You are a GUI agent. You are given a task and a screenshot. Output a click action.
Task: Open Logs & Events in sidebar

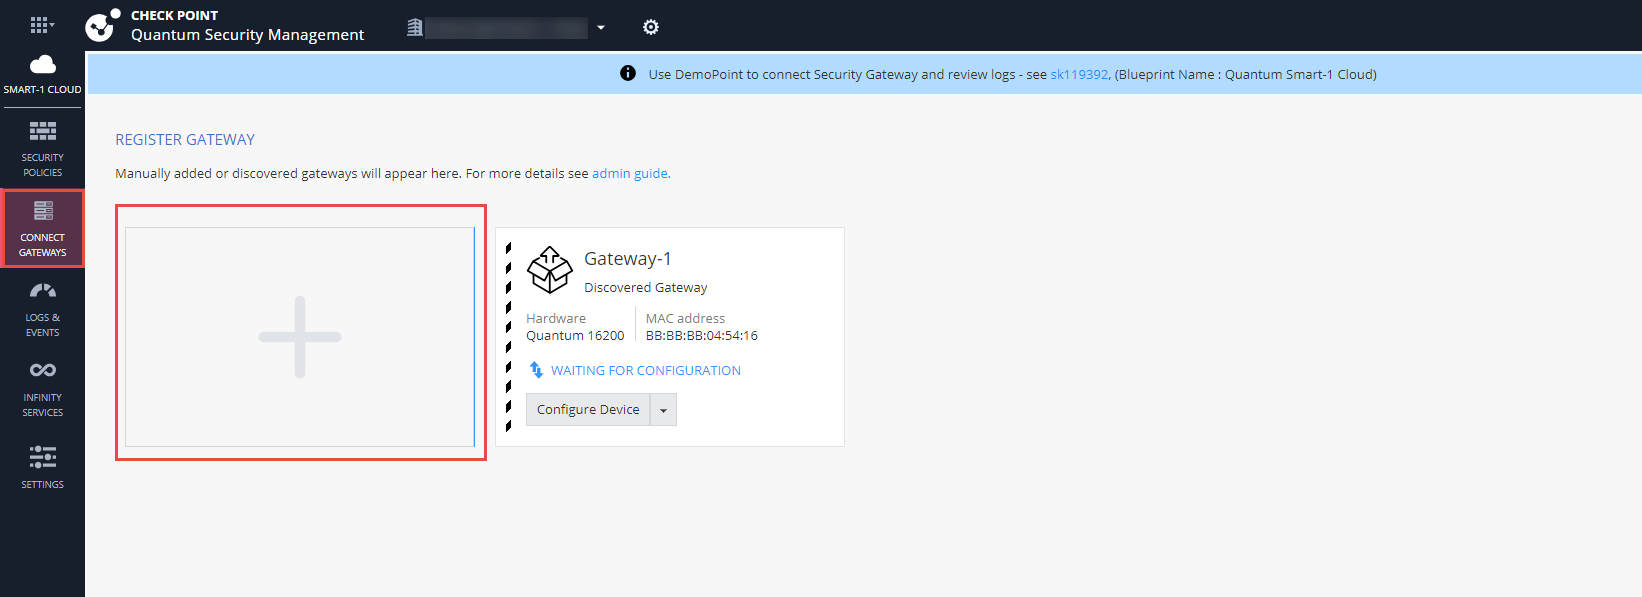pyautogui.click(x=42, y=309)
